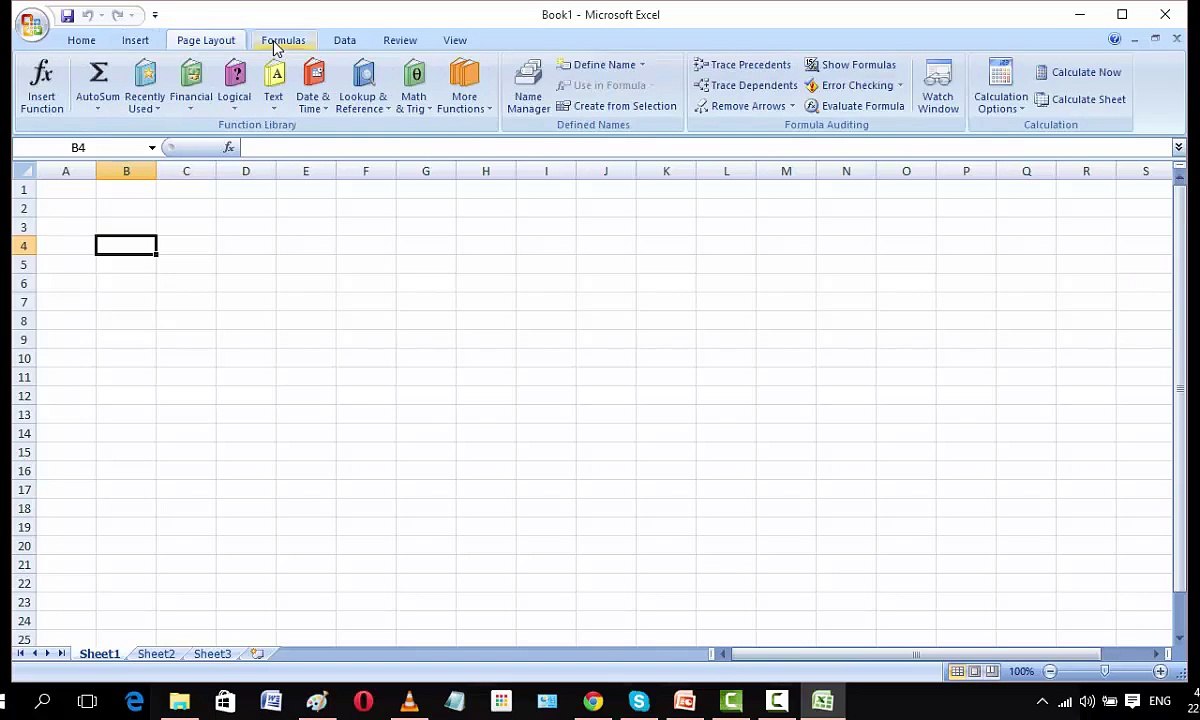Open Logical functions library

(x=234, y=87)
